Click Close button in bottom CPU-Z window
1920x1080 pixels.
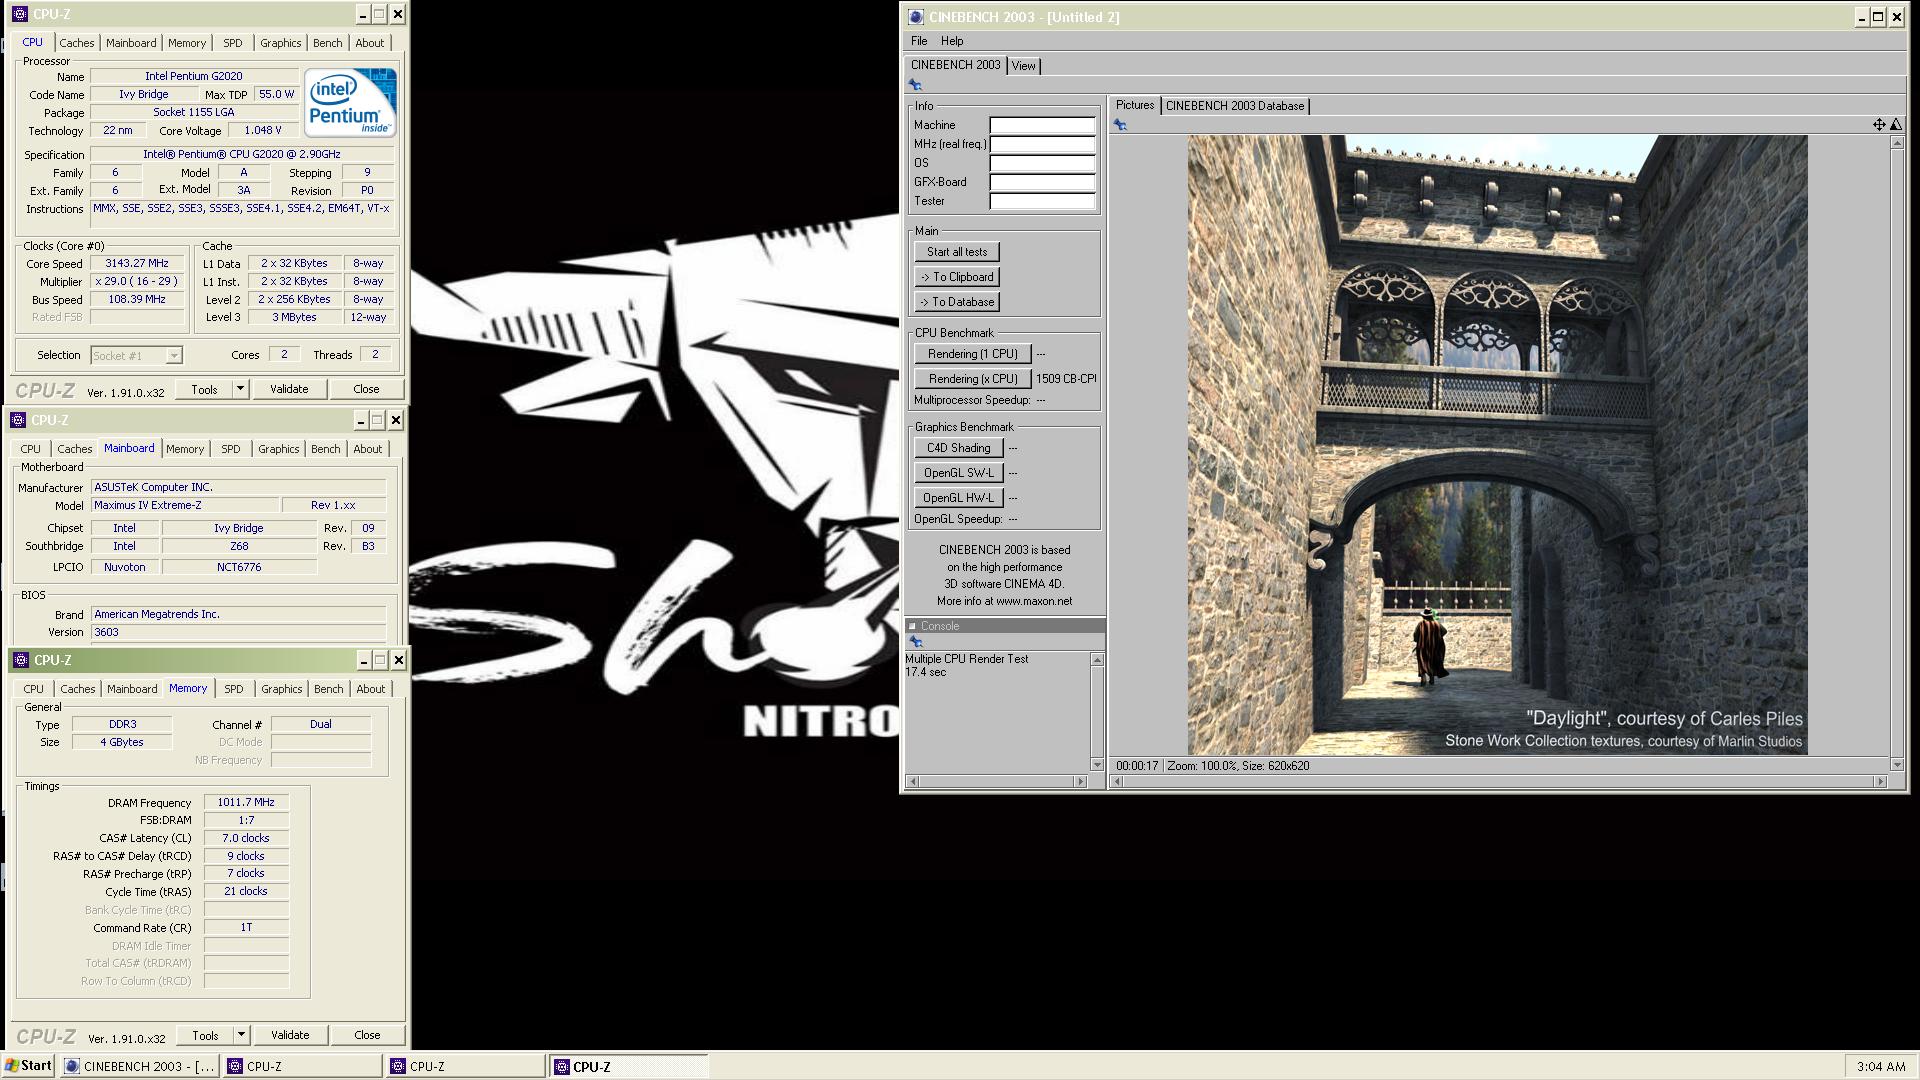coord(367,1035)
